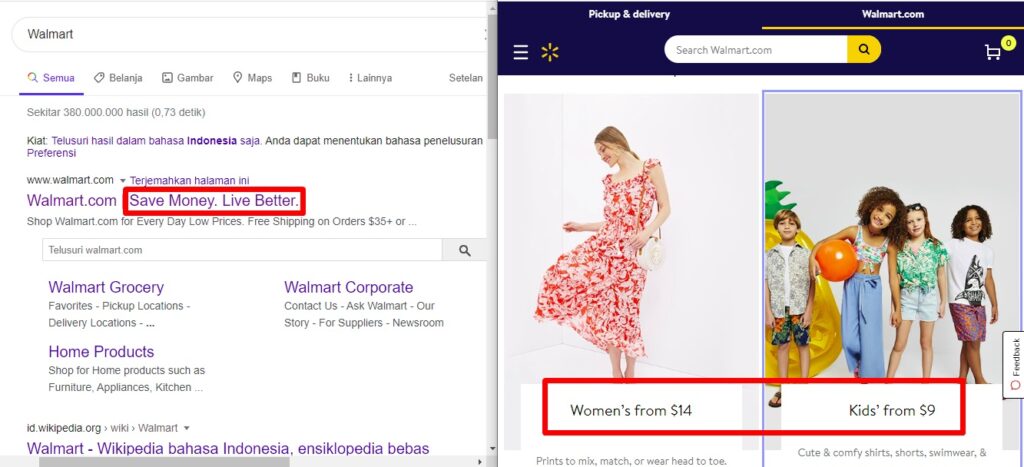Open Women's from $14 label
This screenshot has height=467, width=1024.
tap(631, 410)
